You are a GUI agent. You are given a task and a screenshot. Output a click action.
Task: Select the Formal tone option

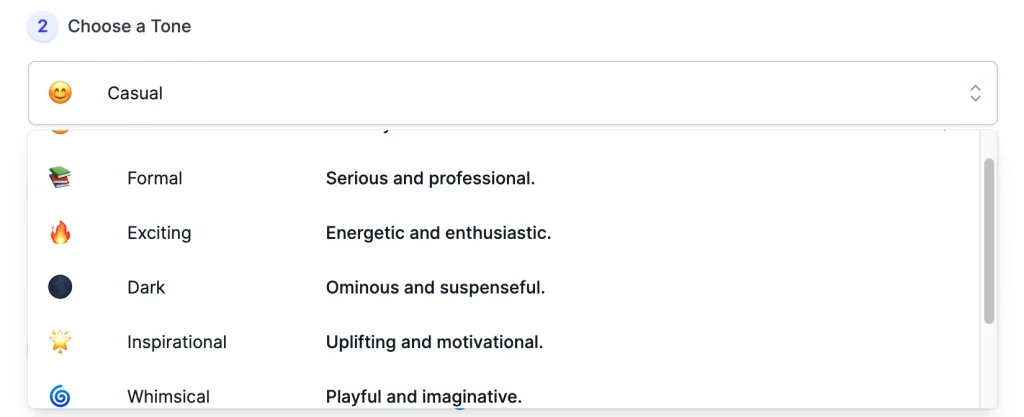[x=155, y=178]
